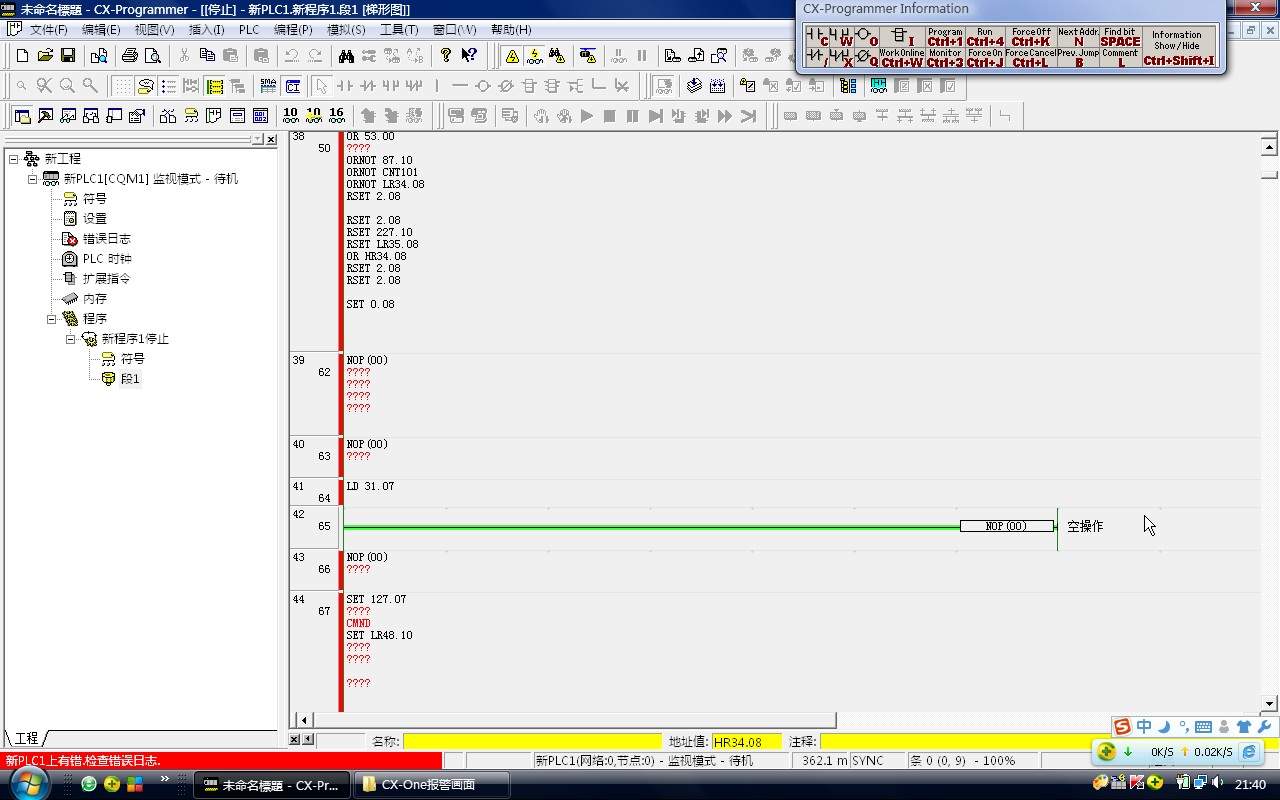Click the Sogou IME logo icon
The width and height of the screenshot is (1280, 800).
(1122, 727)
